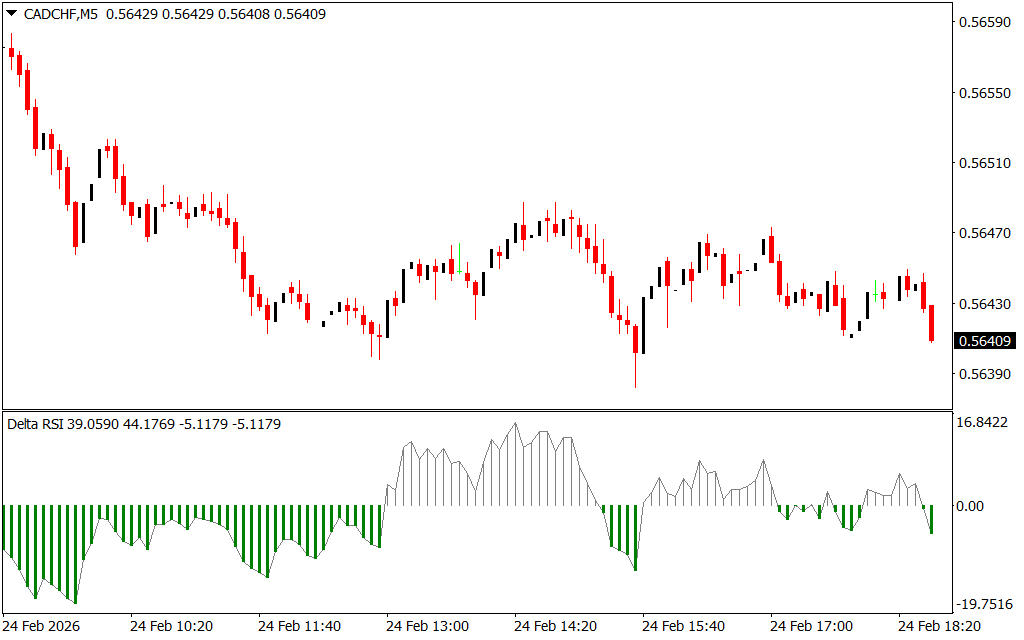Click the 0.56590 price axis label
Viewport: 1024px width, 640px height.
[984, 22]
